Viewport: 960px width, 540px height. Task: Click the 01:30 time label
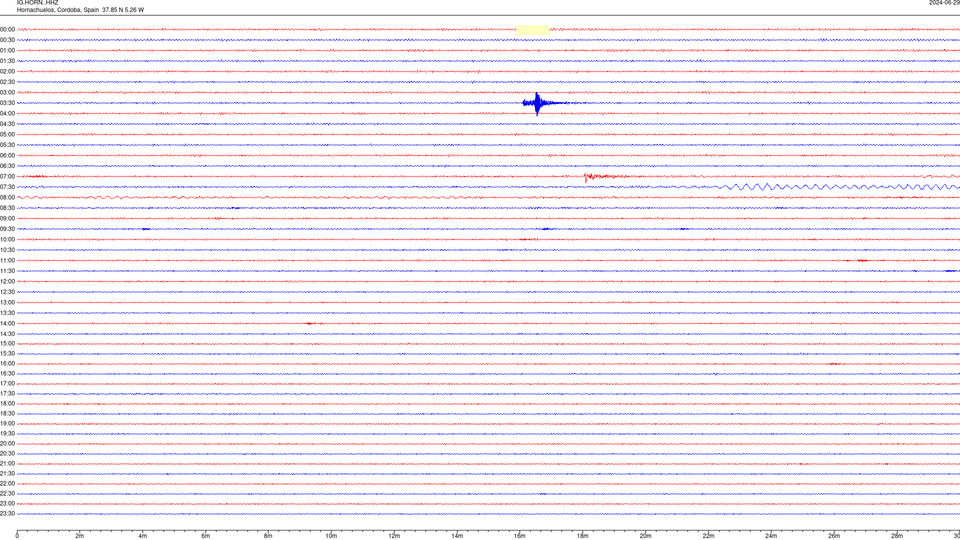(7, 61)
